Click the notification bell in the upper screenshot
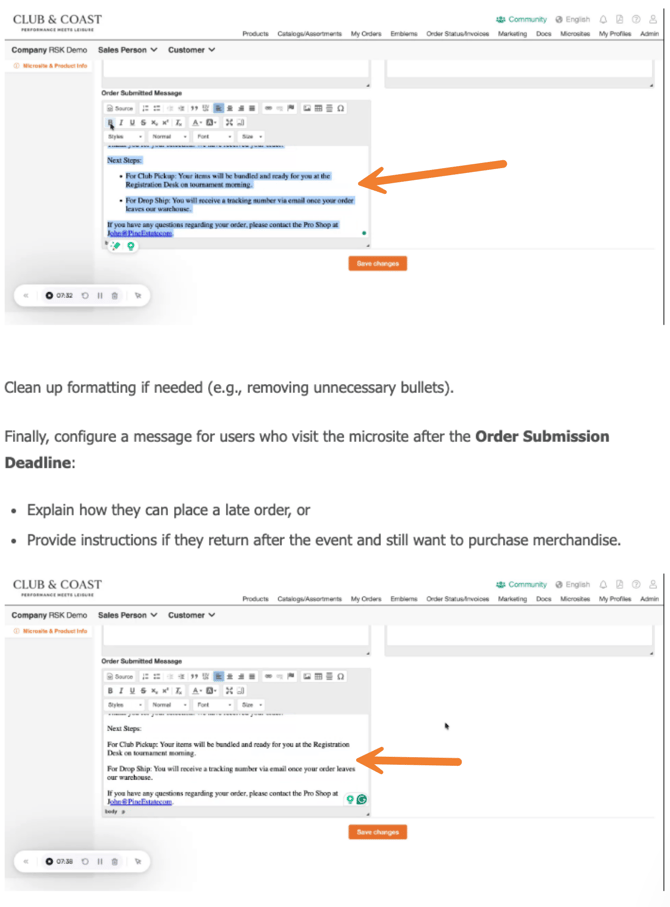The image size is (670, 907). [604, 19]
